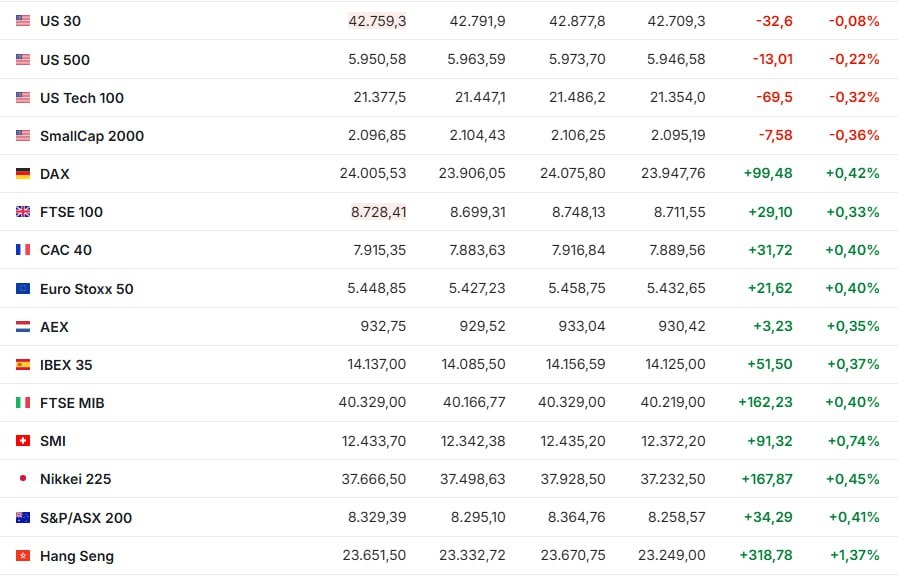Click the Spanish flag icon next to IBEX 35
Screen dimensions: 898x576
pos(23,365)
